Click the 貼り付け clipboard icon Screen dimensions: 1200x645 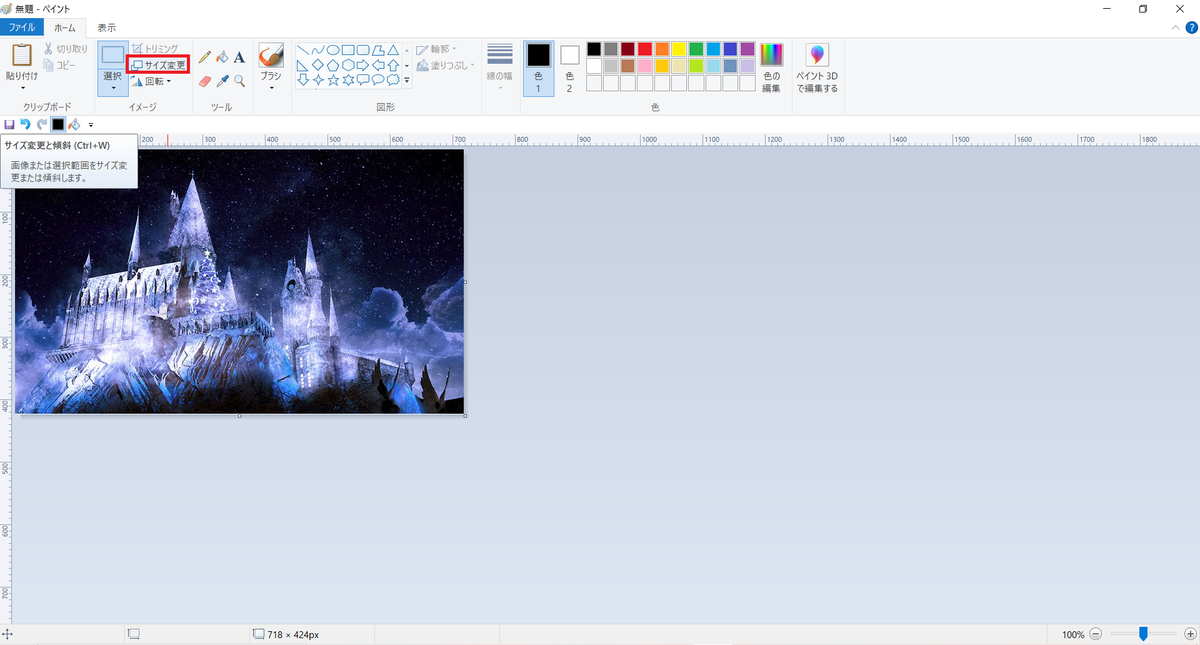(x=22, y=55)
